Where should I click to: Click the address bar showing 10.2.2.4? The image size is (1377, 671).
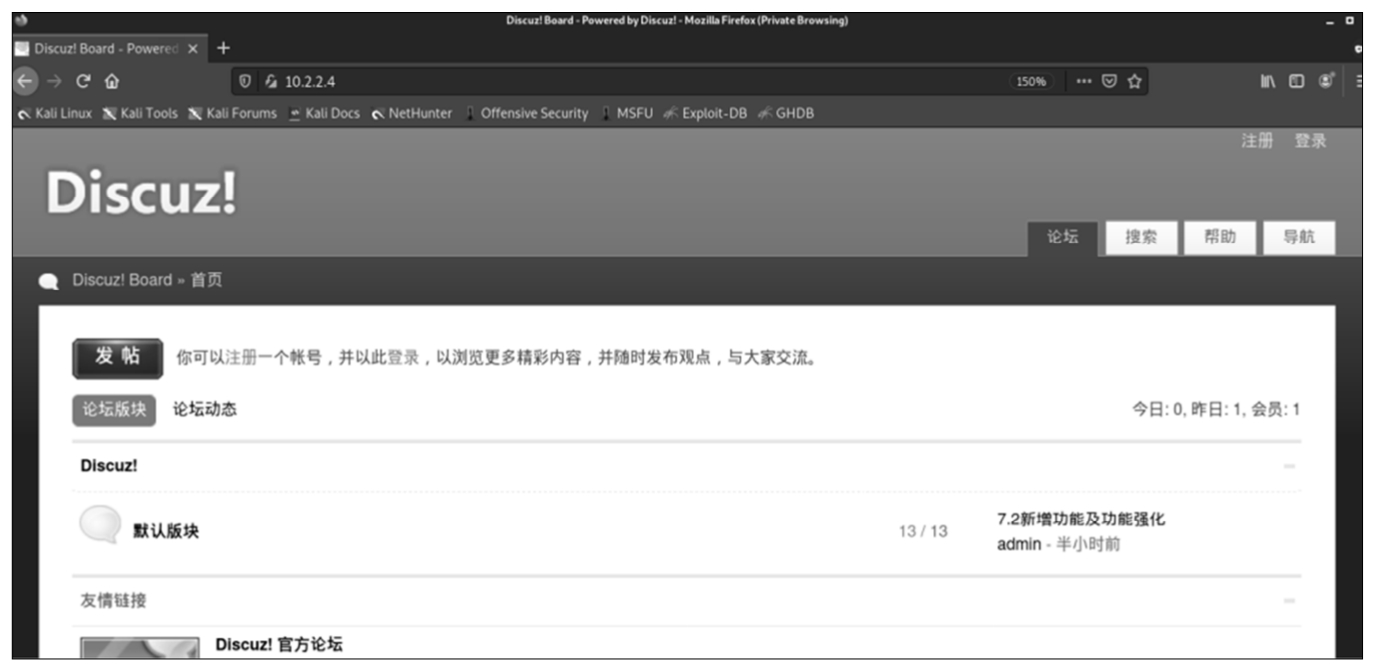[x=600, y=82]
